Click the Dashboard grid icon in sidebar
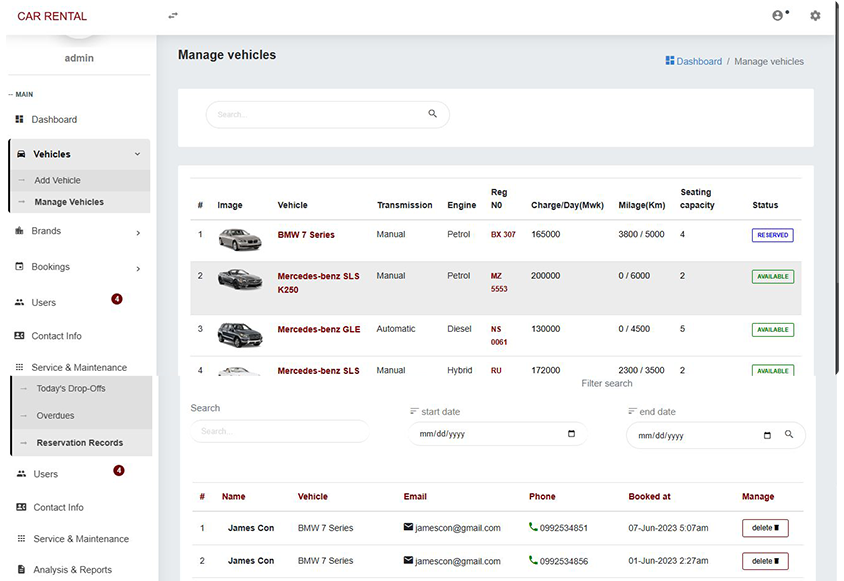Image resolution: width=844 pixels, height=581 pixels. pyautogui.click(x=19, y=119)
